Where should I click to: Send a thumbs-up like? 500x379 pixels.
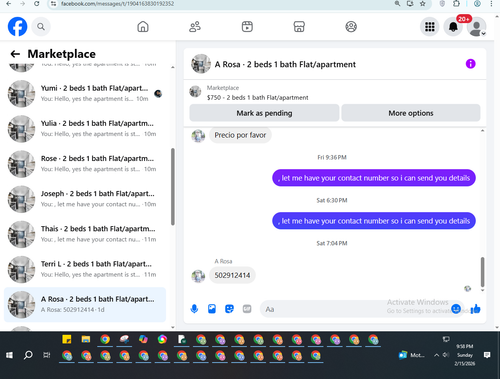click(476, 309)
